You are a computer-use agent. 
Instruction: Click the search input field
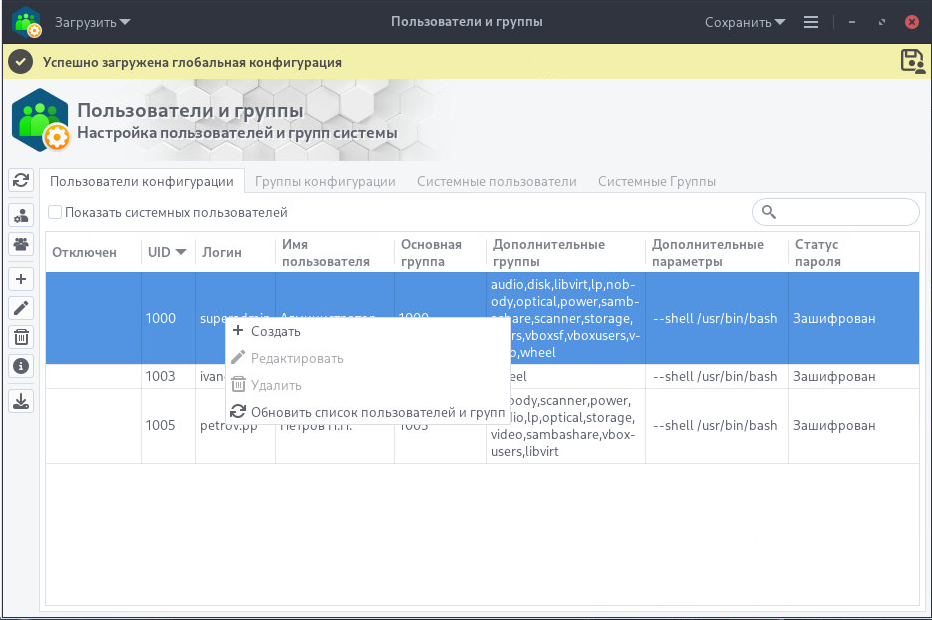[x=845, y=212]
